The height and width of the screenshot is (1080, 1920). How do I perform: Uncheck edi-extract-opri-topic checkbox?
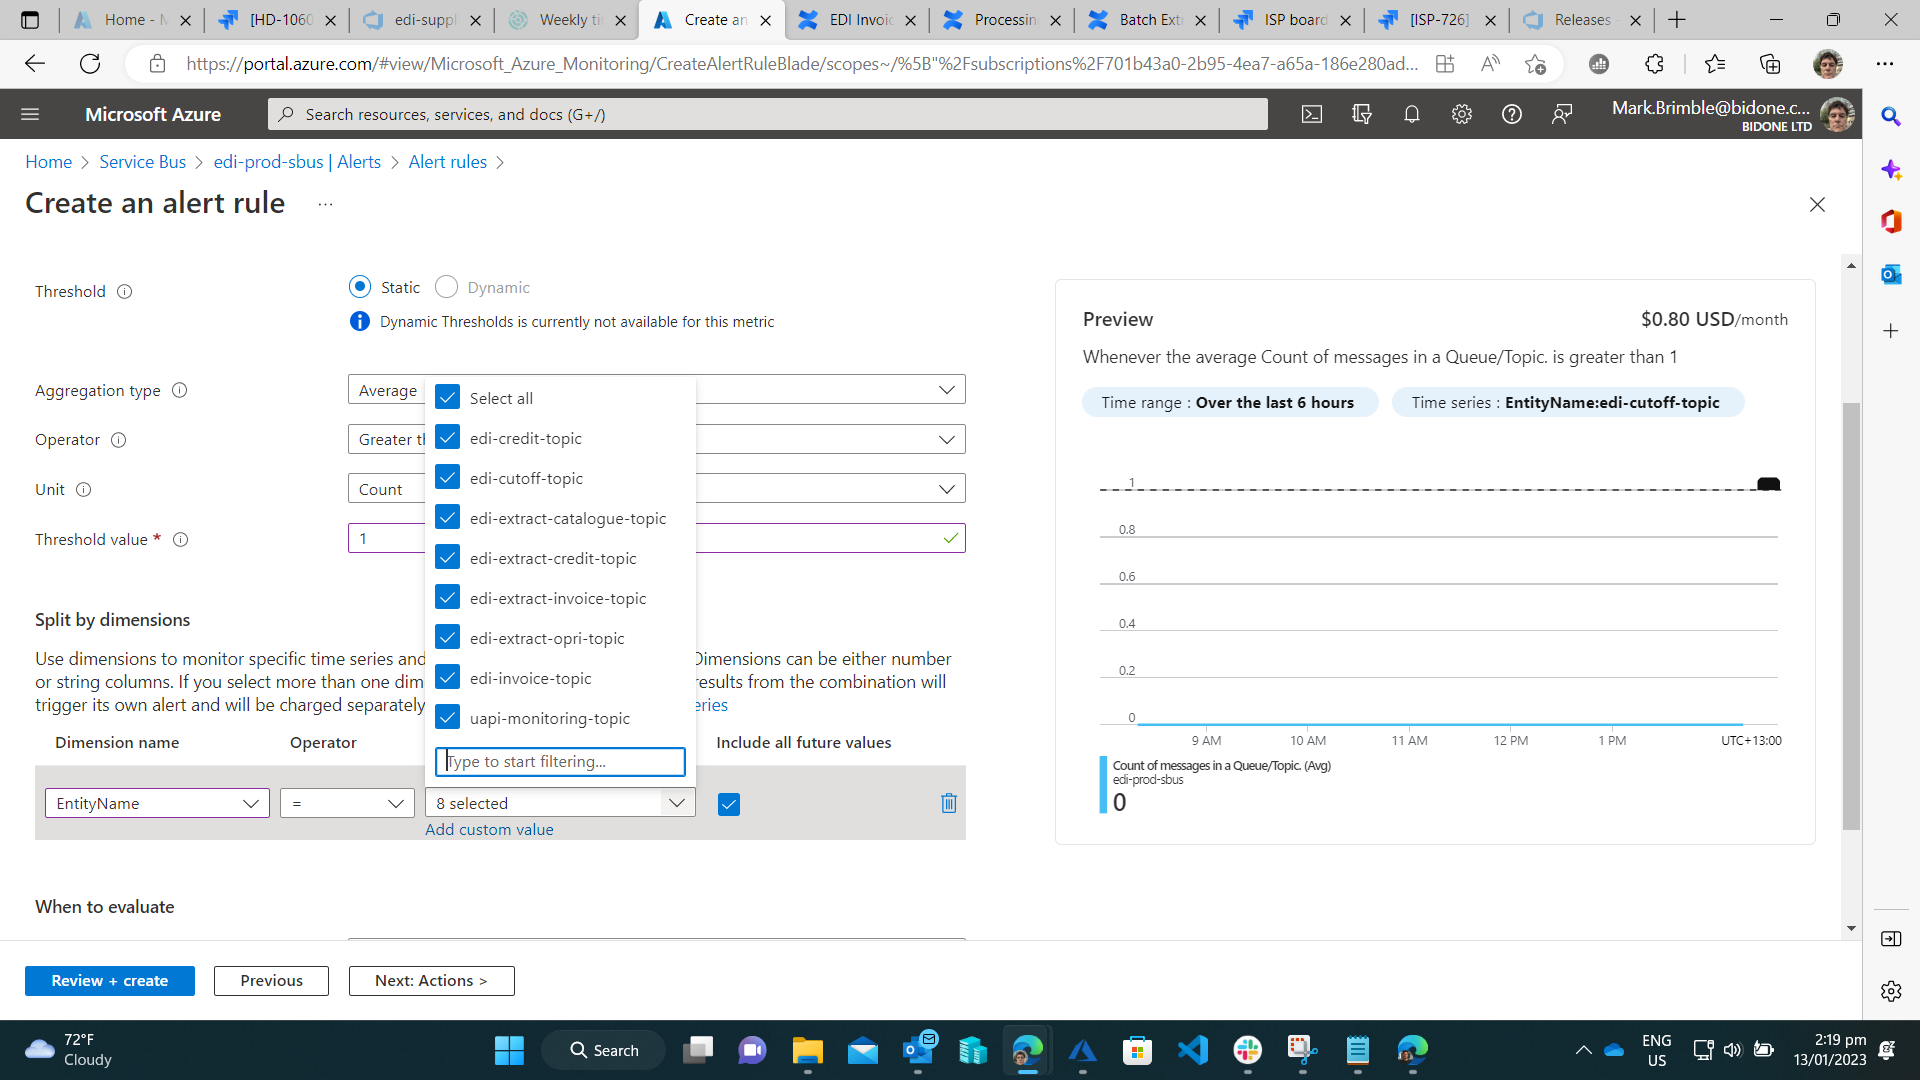click(x=448, y=637)
